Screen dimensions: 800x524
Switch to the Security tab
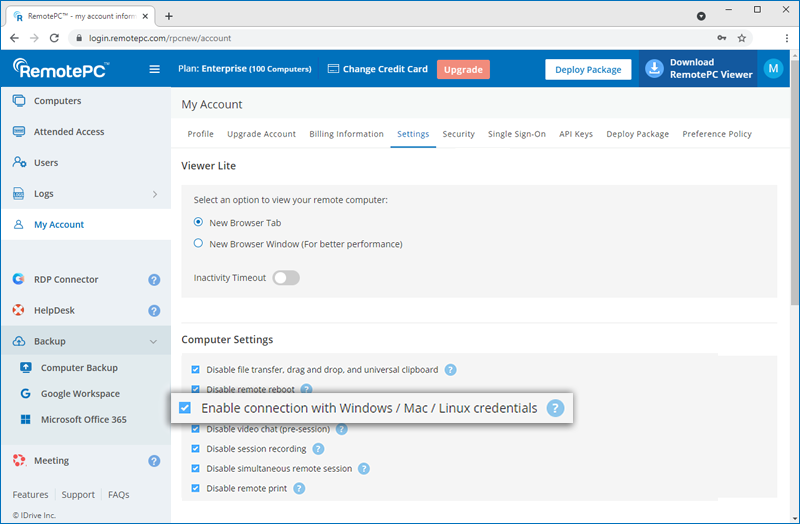pos(458,134)
